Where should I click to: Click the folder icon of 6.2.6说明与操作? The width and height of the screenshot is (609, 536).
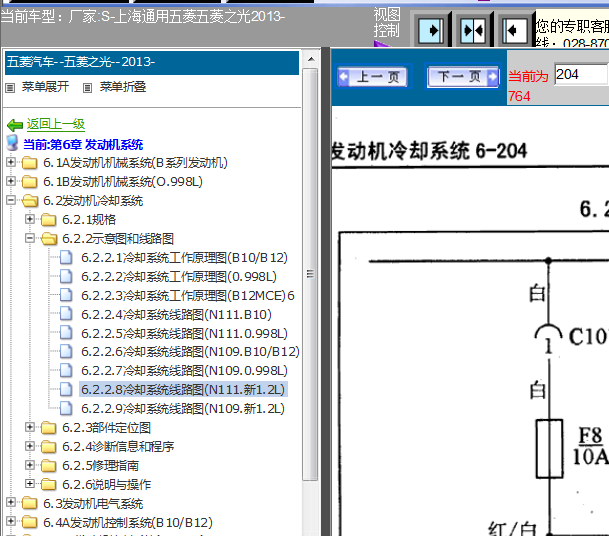[x=49, y=484]
